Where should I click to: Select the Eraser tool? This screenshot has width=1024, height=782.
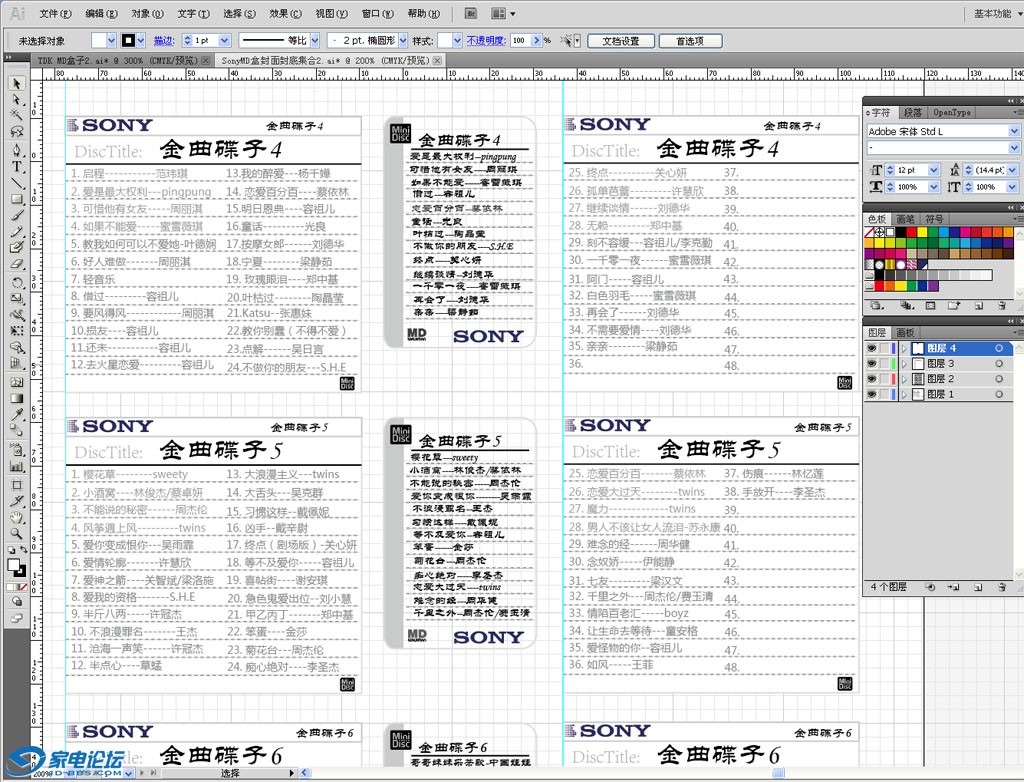[17, 265]
